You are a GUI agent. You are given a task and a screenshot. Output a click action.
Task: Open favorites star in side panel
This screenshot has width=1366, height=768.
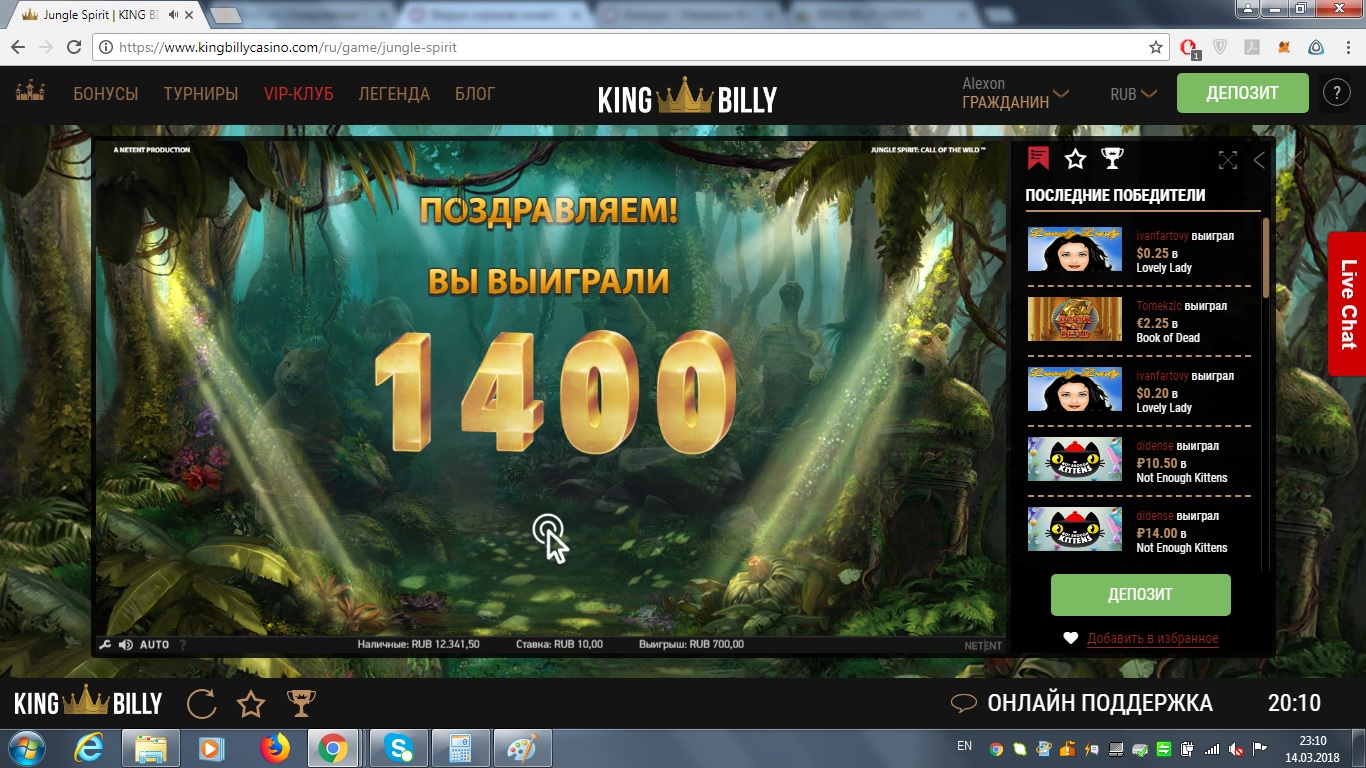coord(1075,159)
